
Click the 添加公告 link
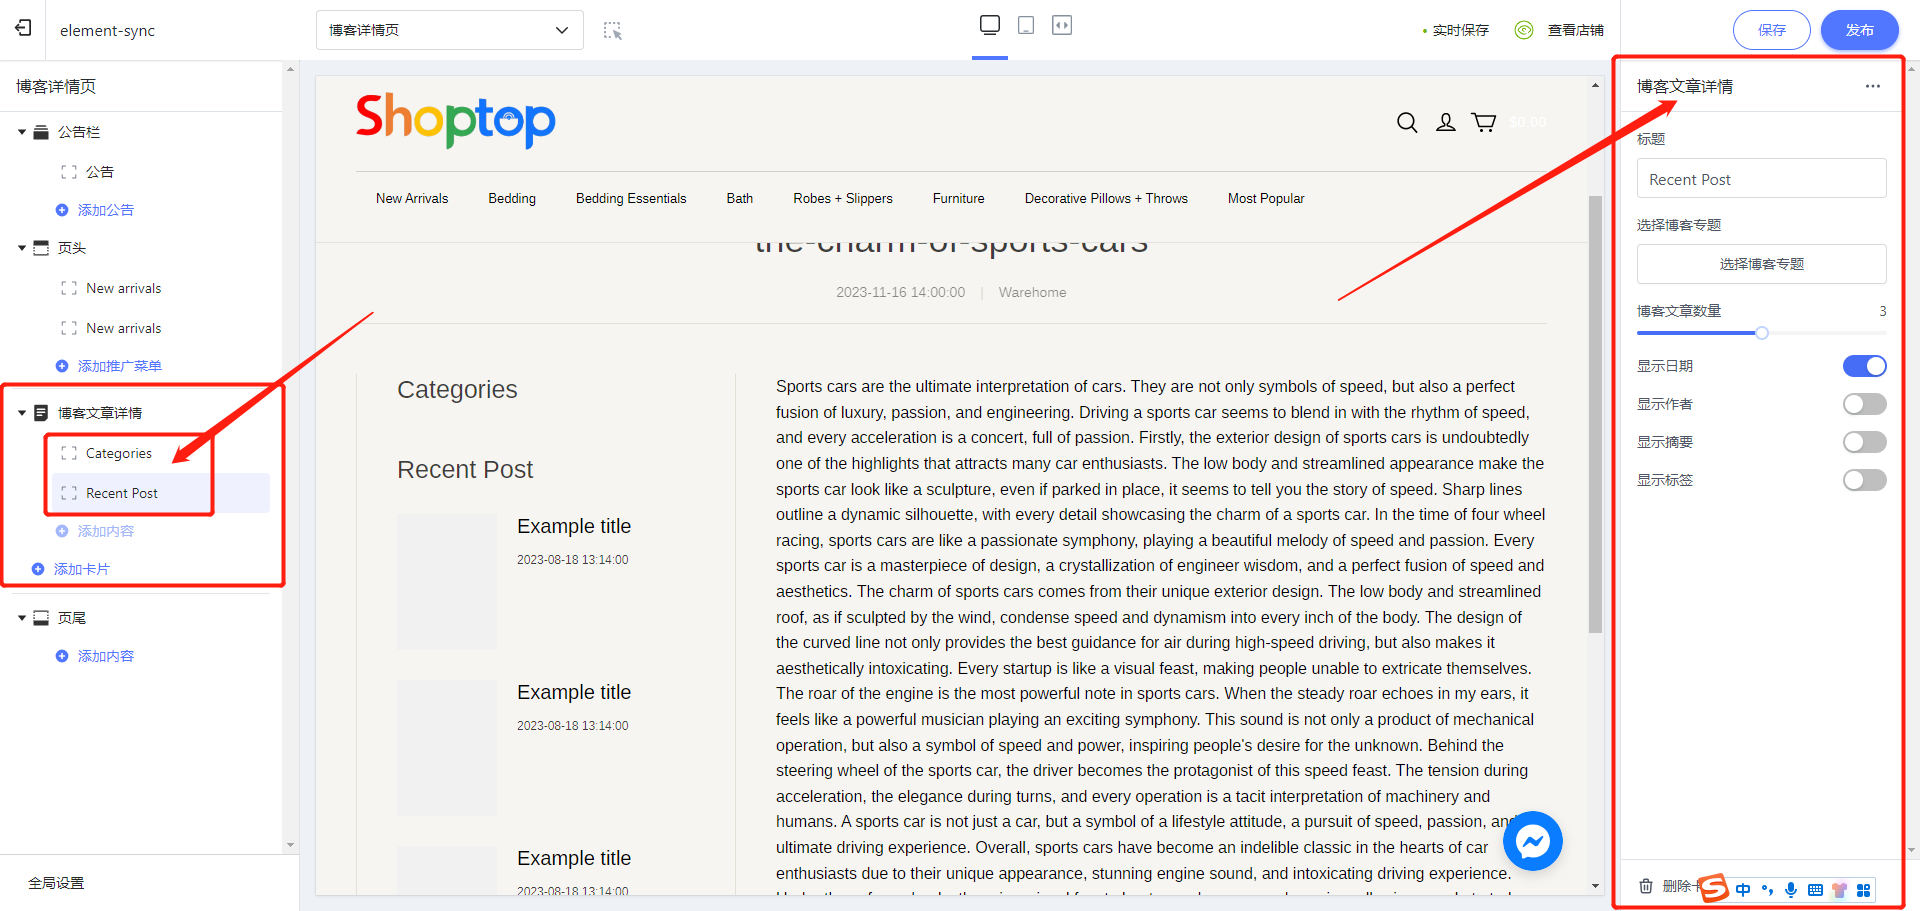pyautogui.click(x=106, y=210)
